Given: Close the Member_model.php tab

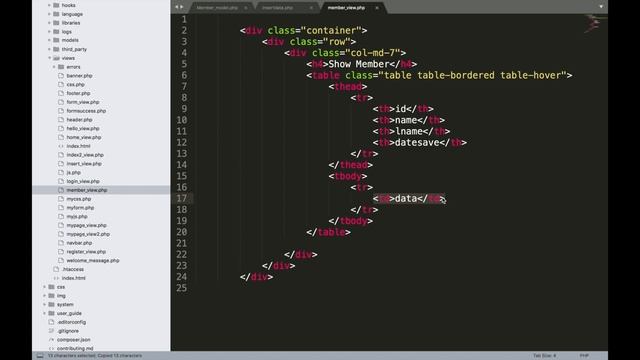Looking at the screenshot, I should pyautogui.click(x=246, y=8).
